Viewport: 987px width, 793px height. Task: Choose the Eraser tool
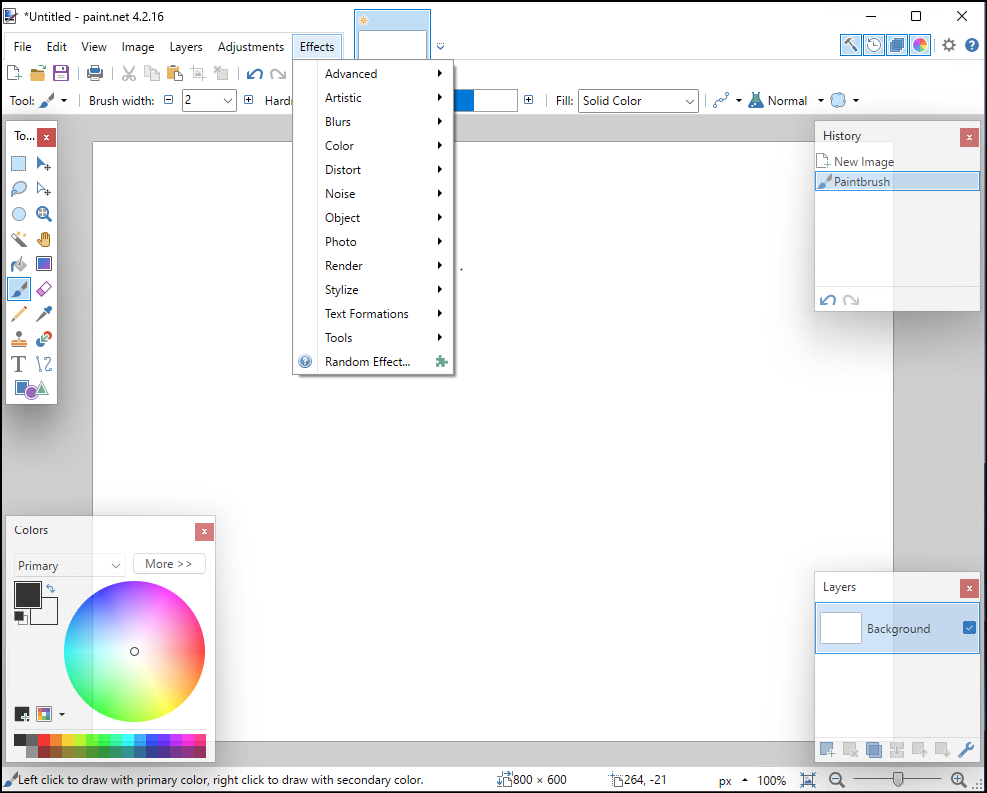pos(44,289)
